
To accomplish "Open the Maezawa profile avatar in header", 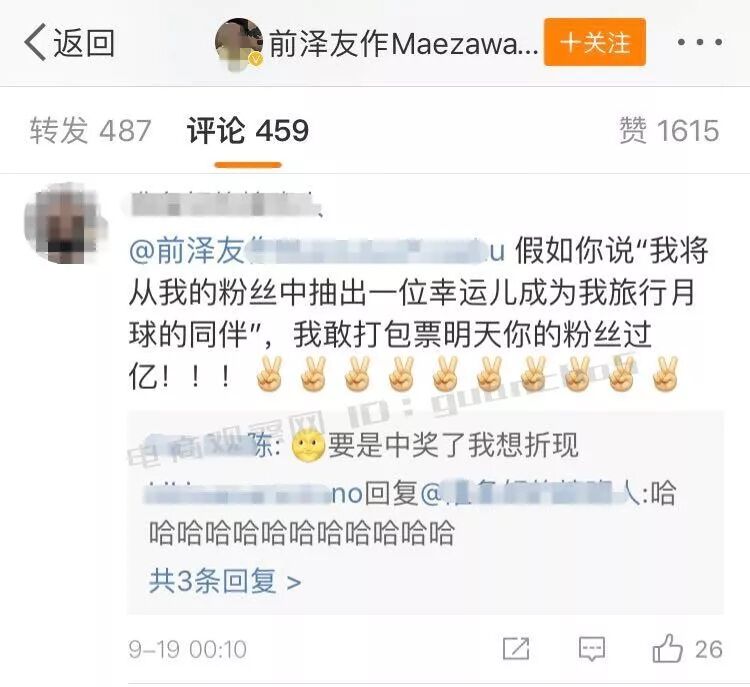I will (239, 43).
